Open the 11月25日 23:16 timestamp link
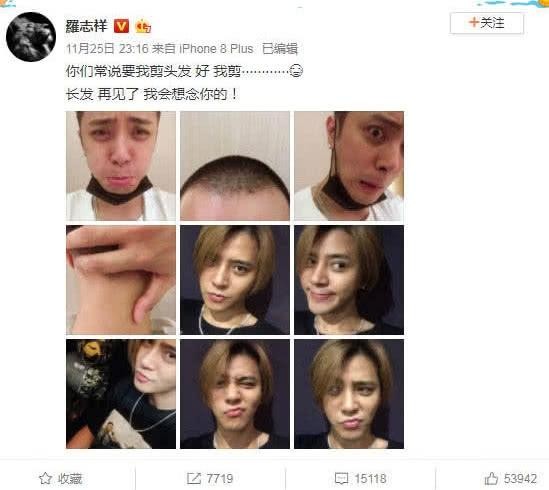The height and width of the screenshot is (490, 549). click(107, 49)
